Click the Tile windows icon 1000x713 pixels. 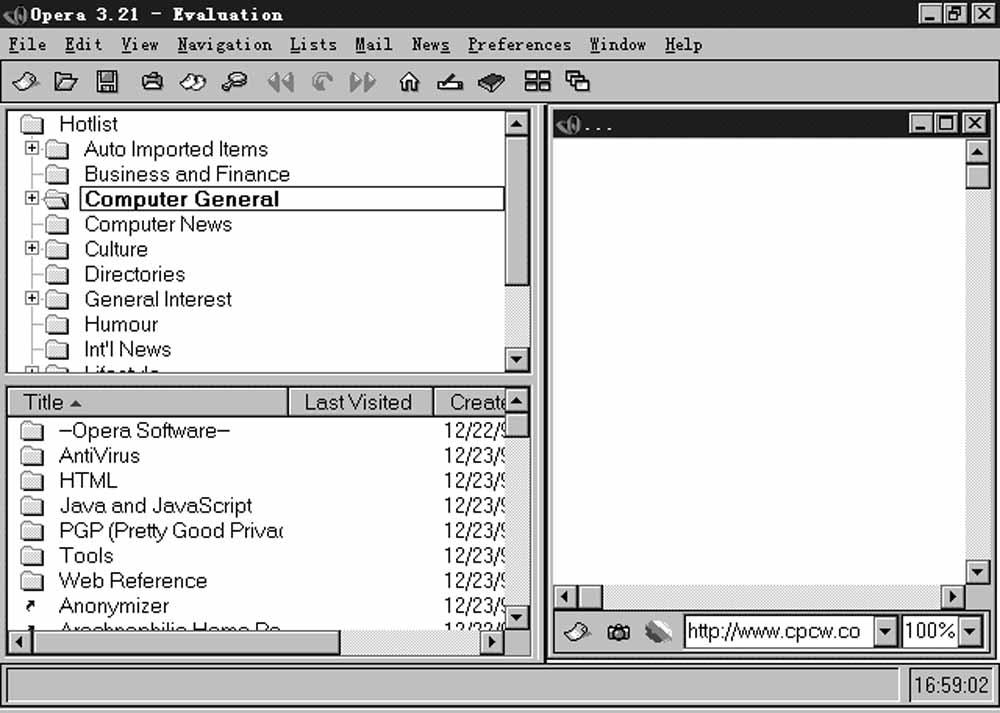(537, 81)
